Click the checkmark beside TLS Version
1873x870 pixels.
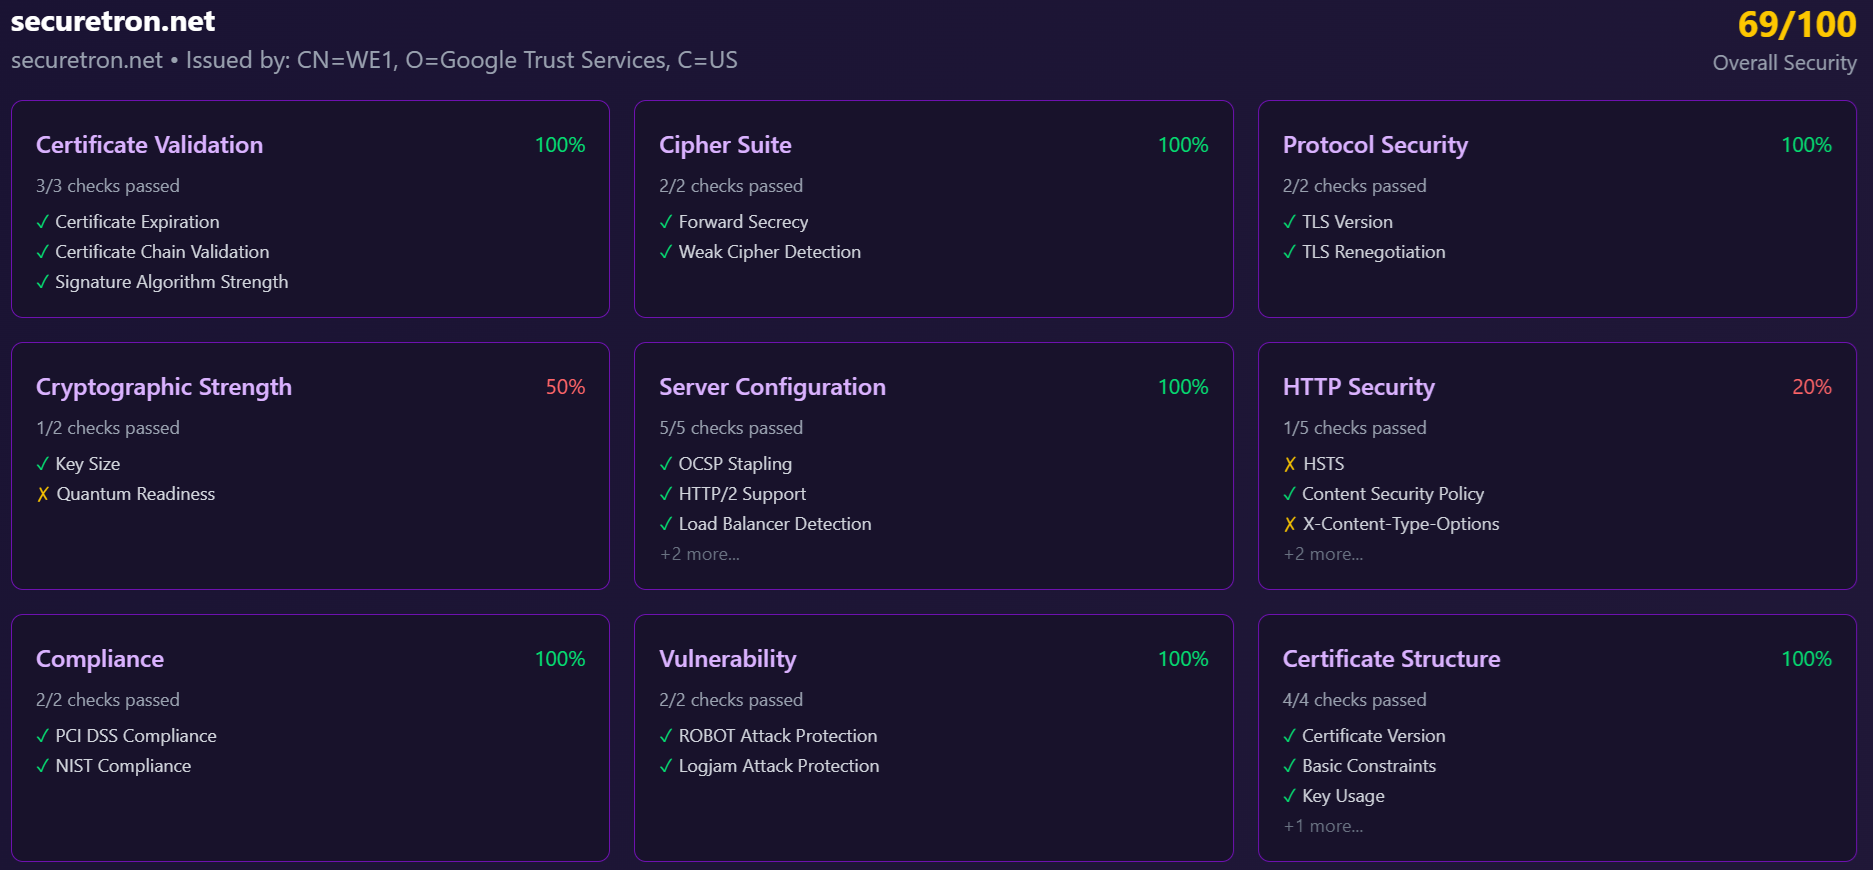pyautogui.click(x=1290, y=222)
